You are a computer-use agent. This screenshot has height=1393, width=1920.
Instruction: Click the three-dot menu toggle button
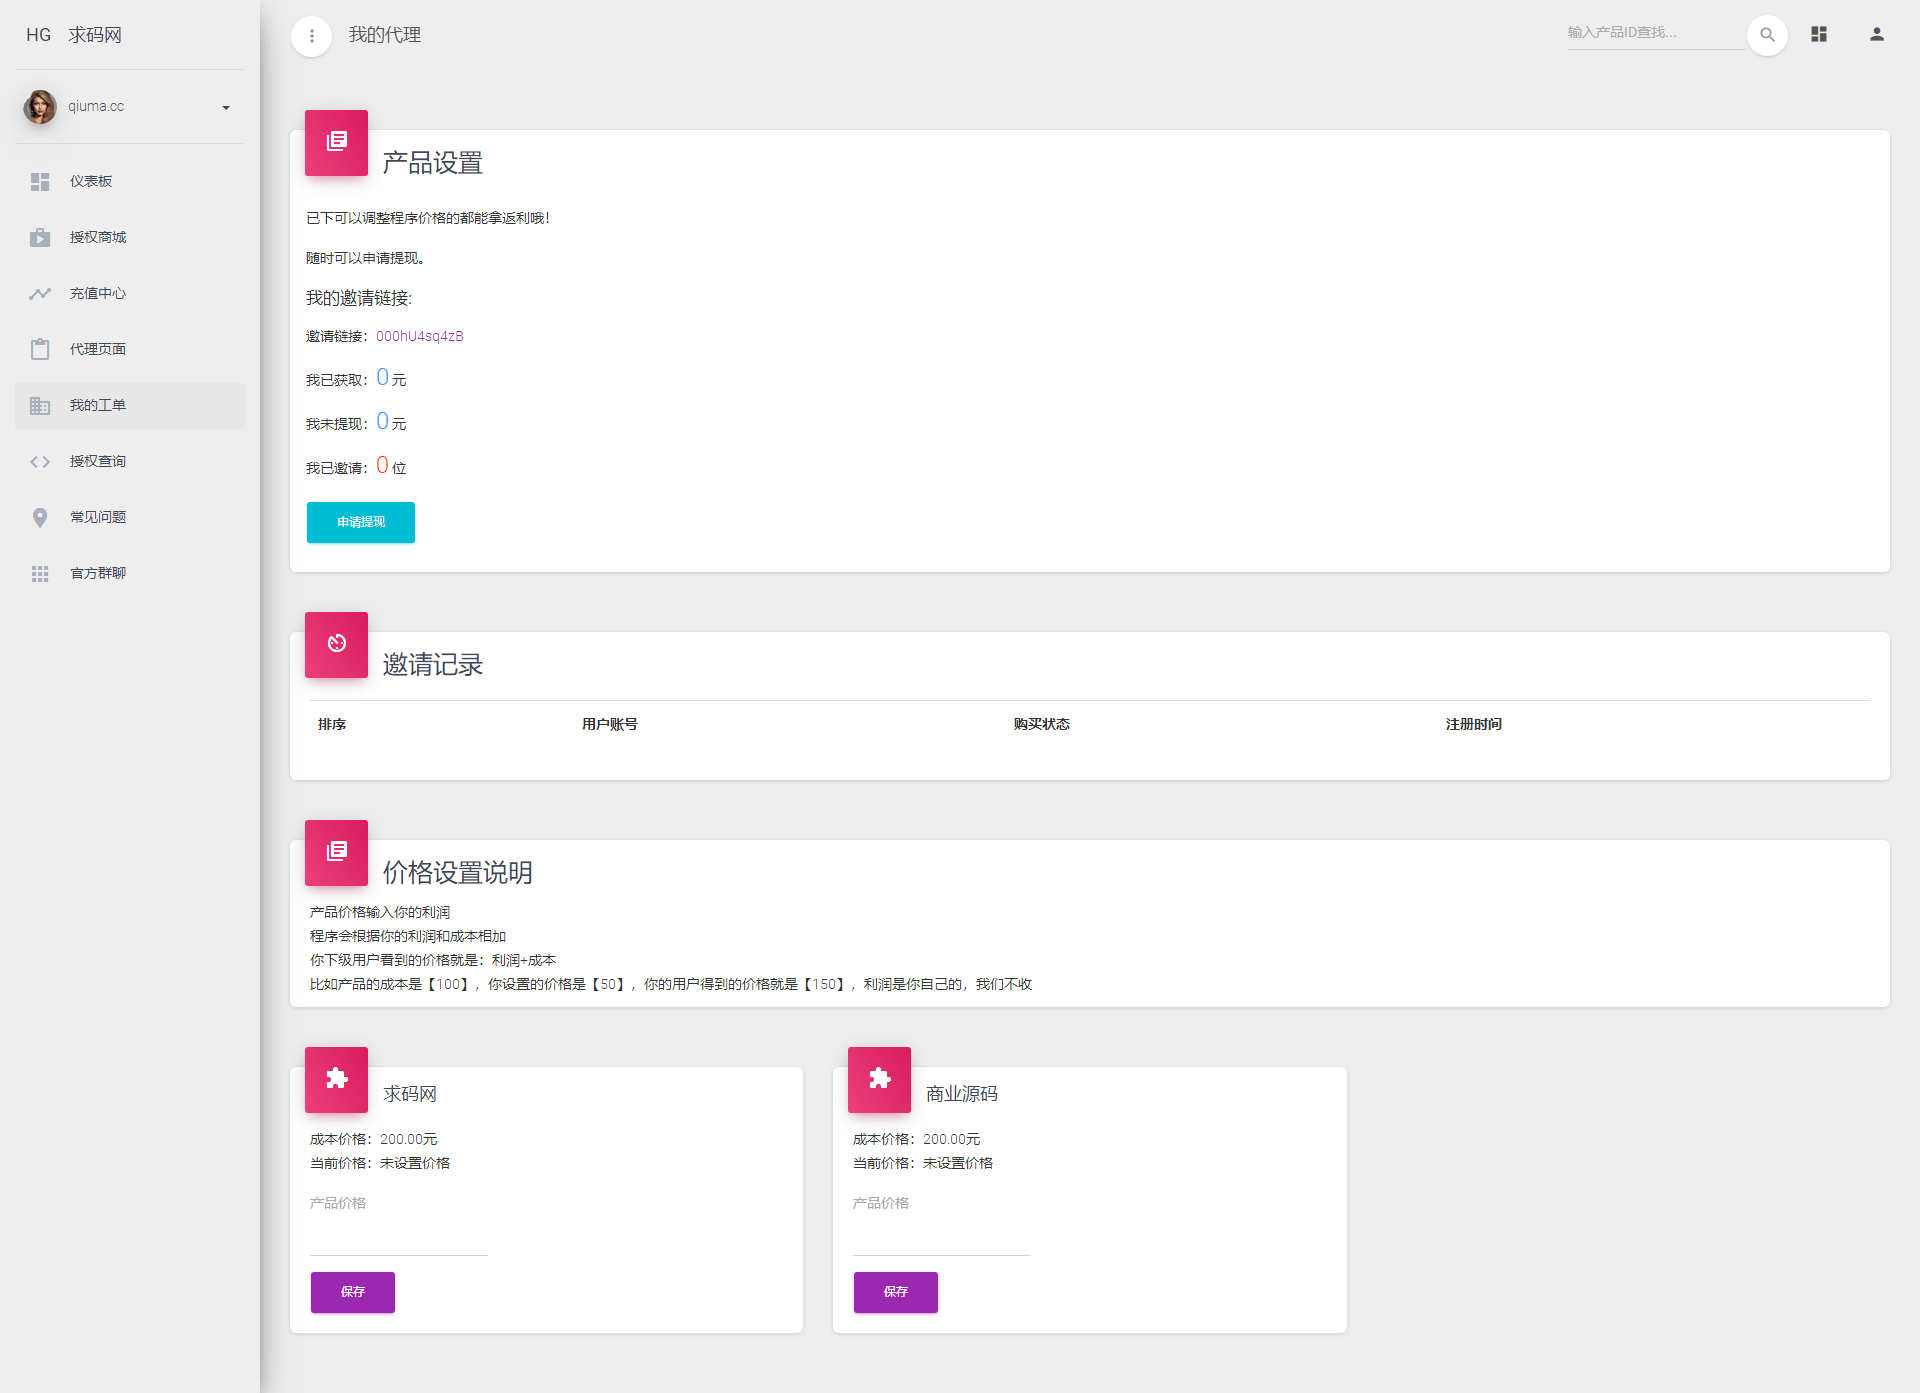pyautogui.click(x=311, y=36)
